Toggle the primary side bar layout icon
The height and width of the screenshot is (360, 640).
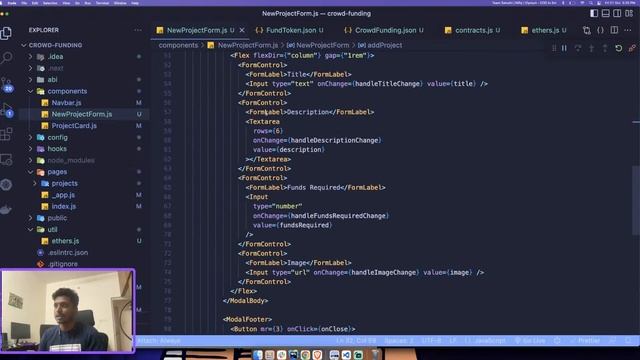click(x=594, y=13)
